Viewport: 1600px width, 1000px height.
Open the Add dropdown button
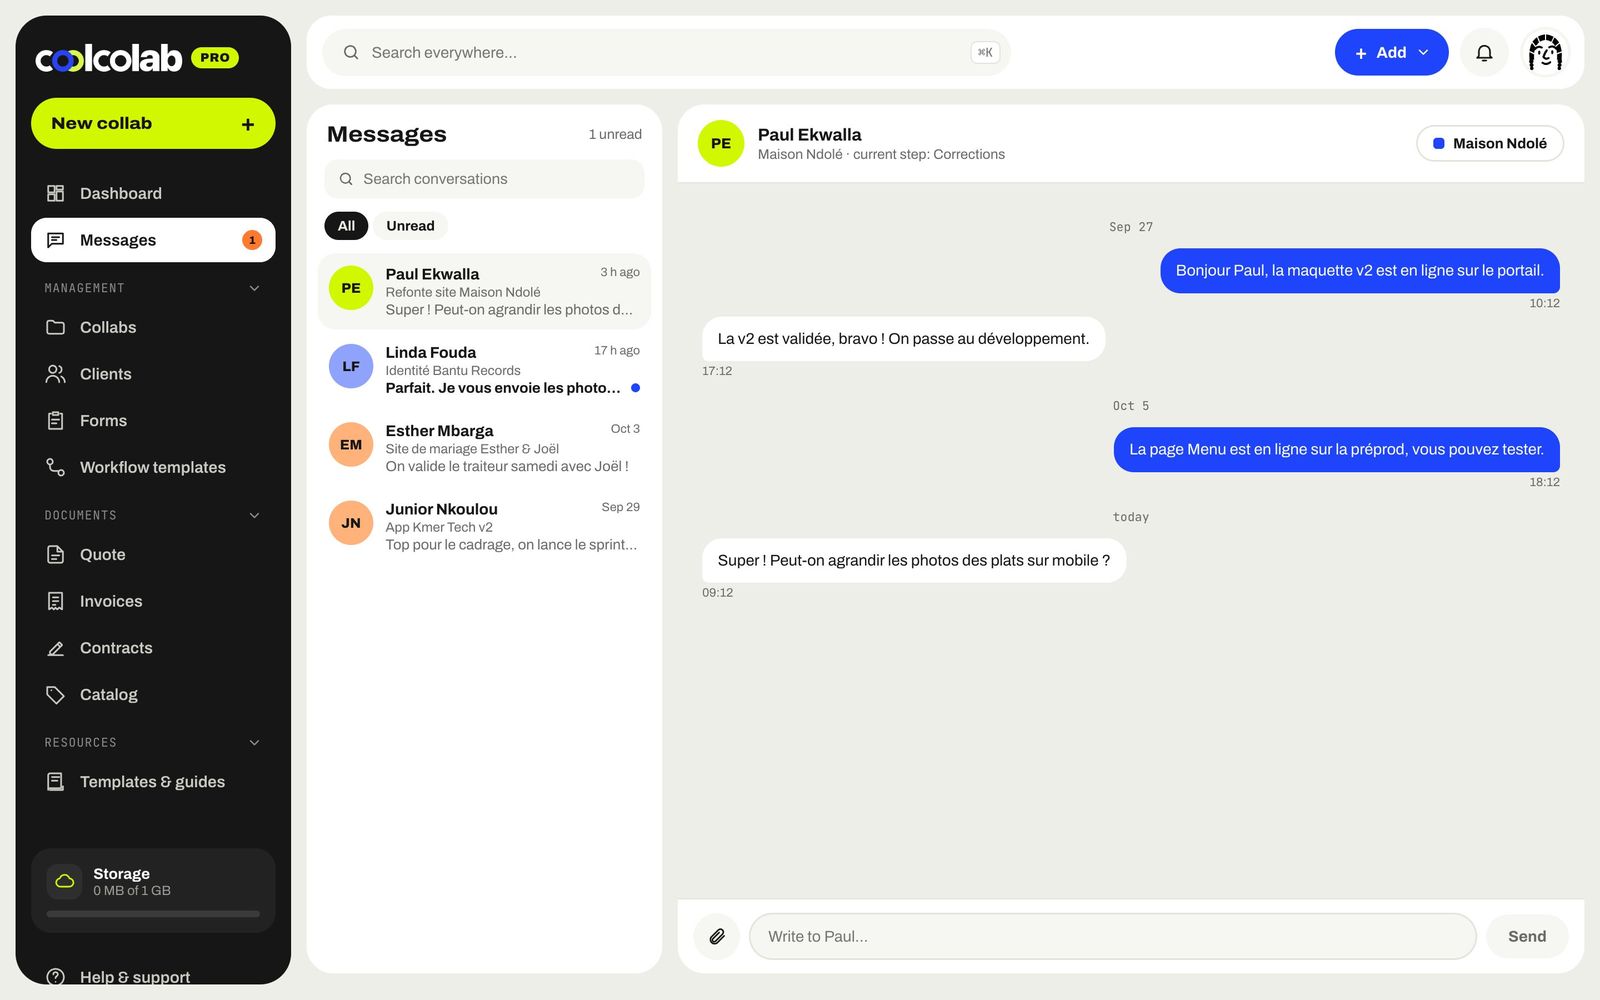click(x=1391, y=53)
